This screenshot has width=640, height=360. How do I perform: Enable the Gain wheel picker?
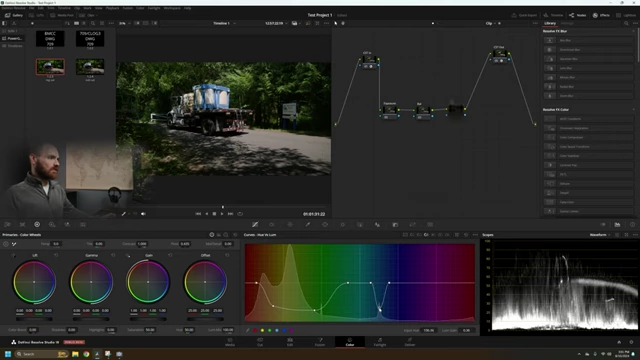(x=128, y=255)
